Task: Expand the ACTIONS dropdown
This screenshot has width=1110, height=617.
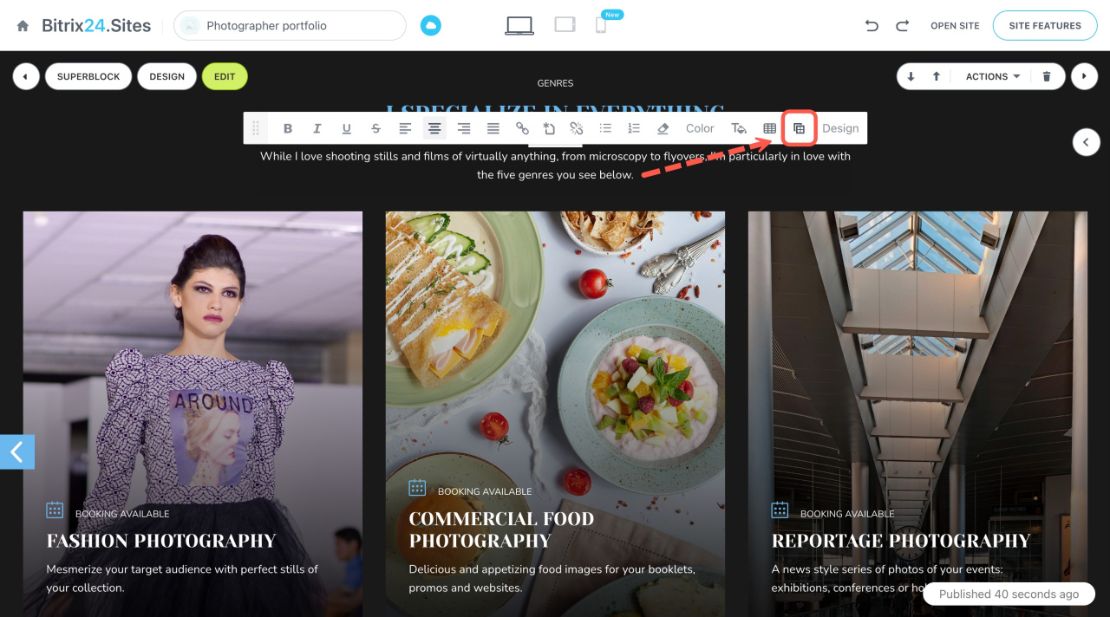Action: 992,76
